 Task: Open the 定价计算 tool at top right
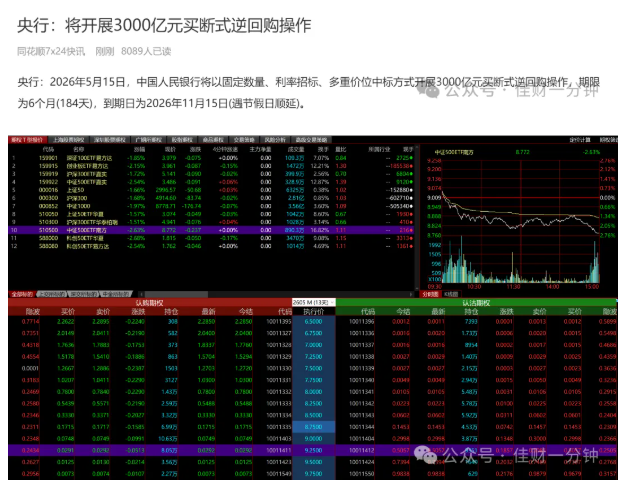click(x=580, y=140)
